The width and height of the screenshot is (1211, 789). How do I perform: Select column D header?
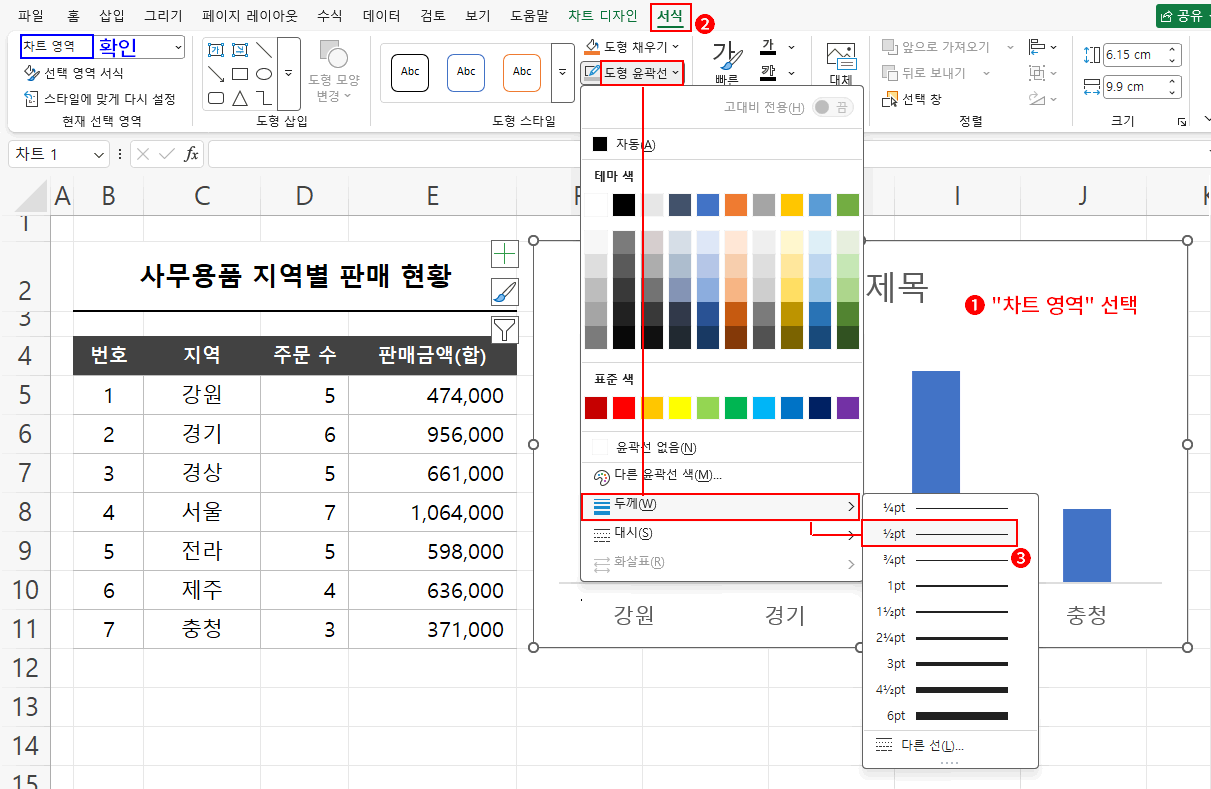305,196
